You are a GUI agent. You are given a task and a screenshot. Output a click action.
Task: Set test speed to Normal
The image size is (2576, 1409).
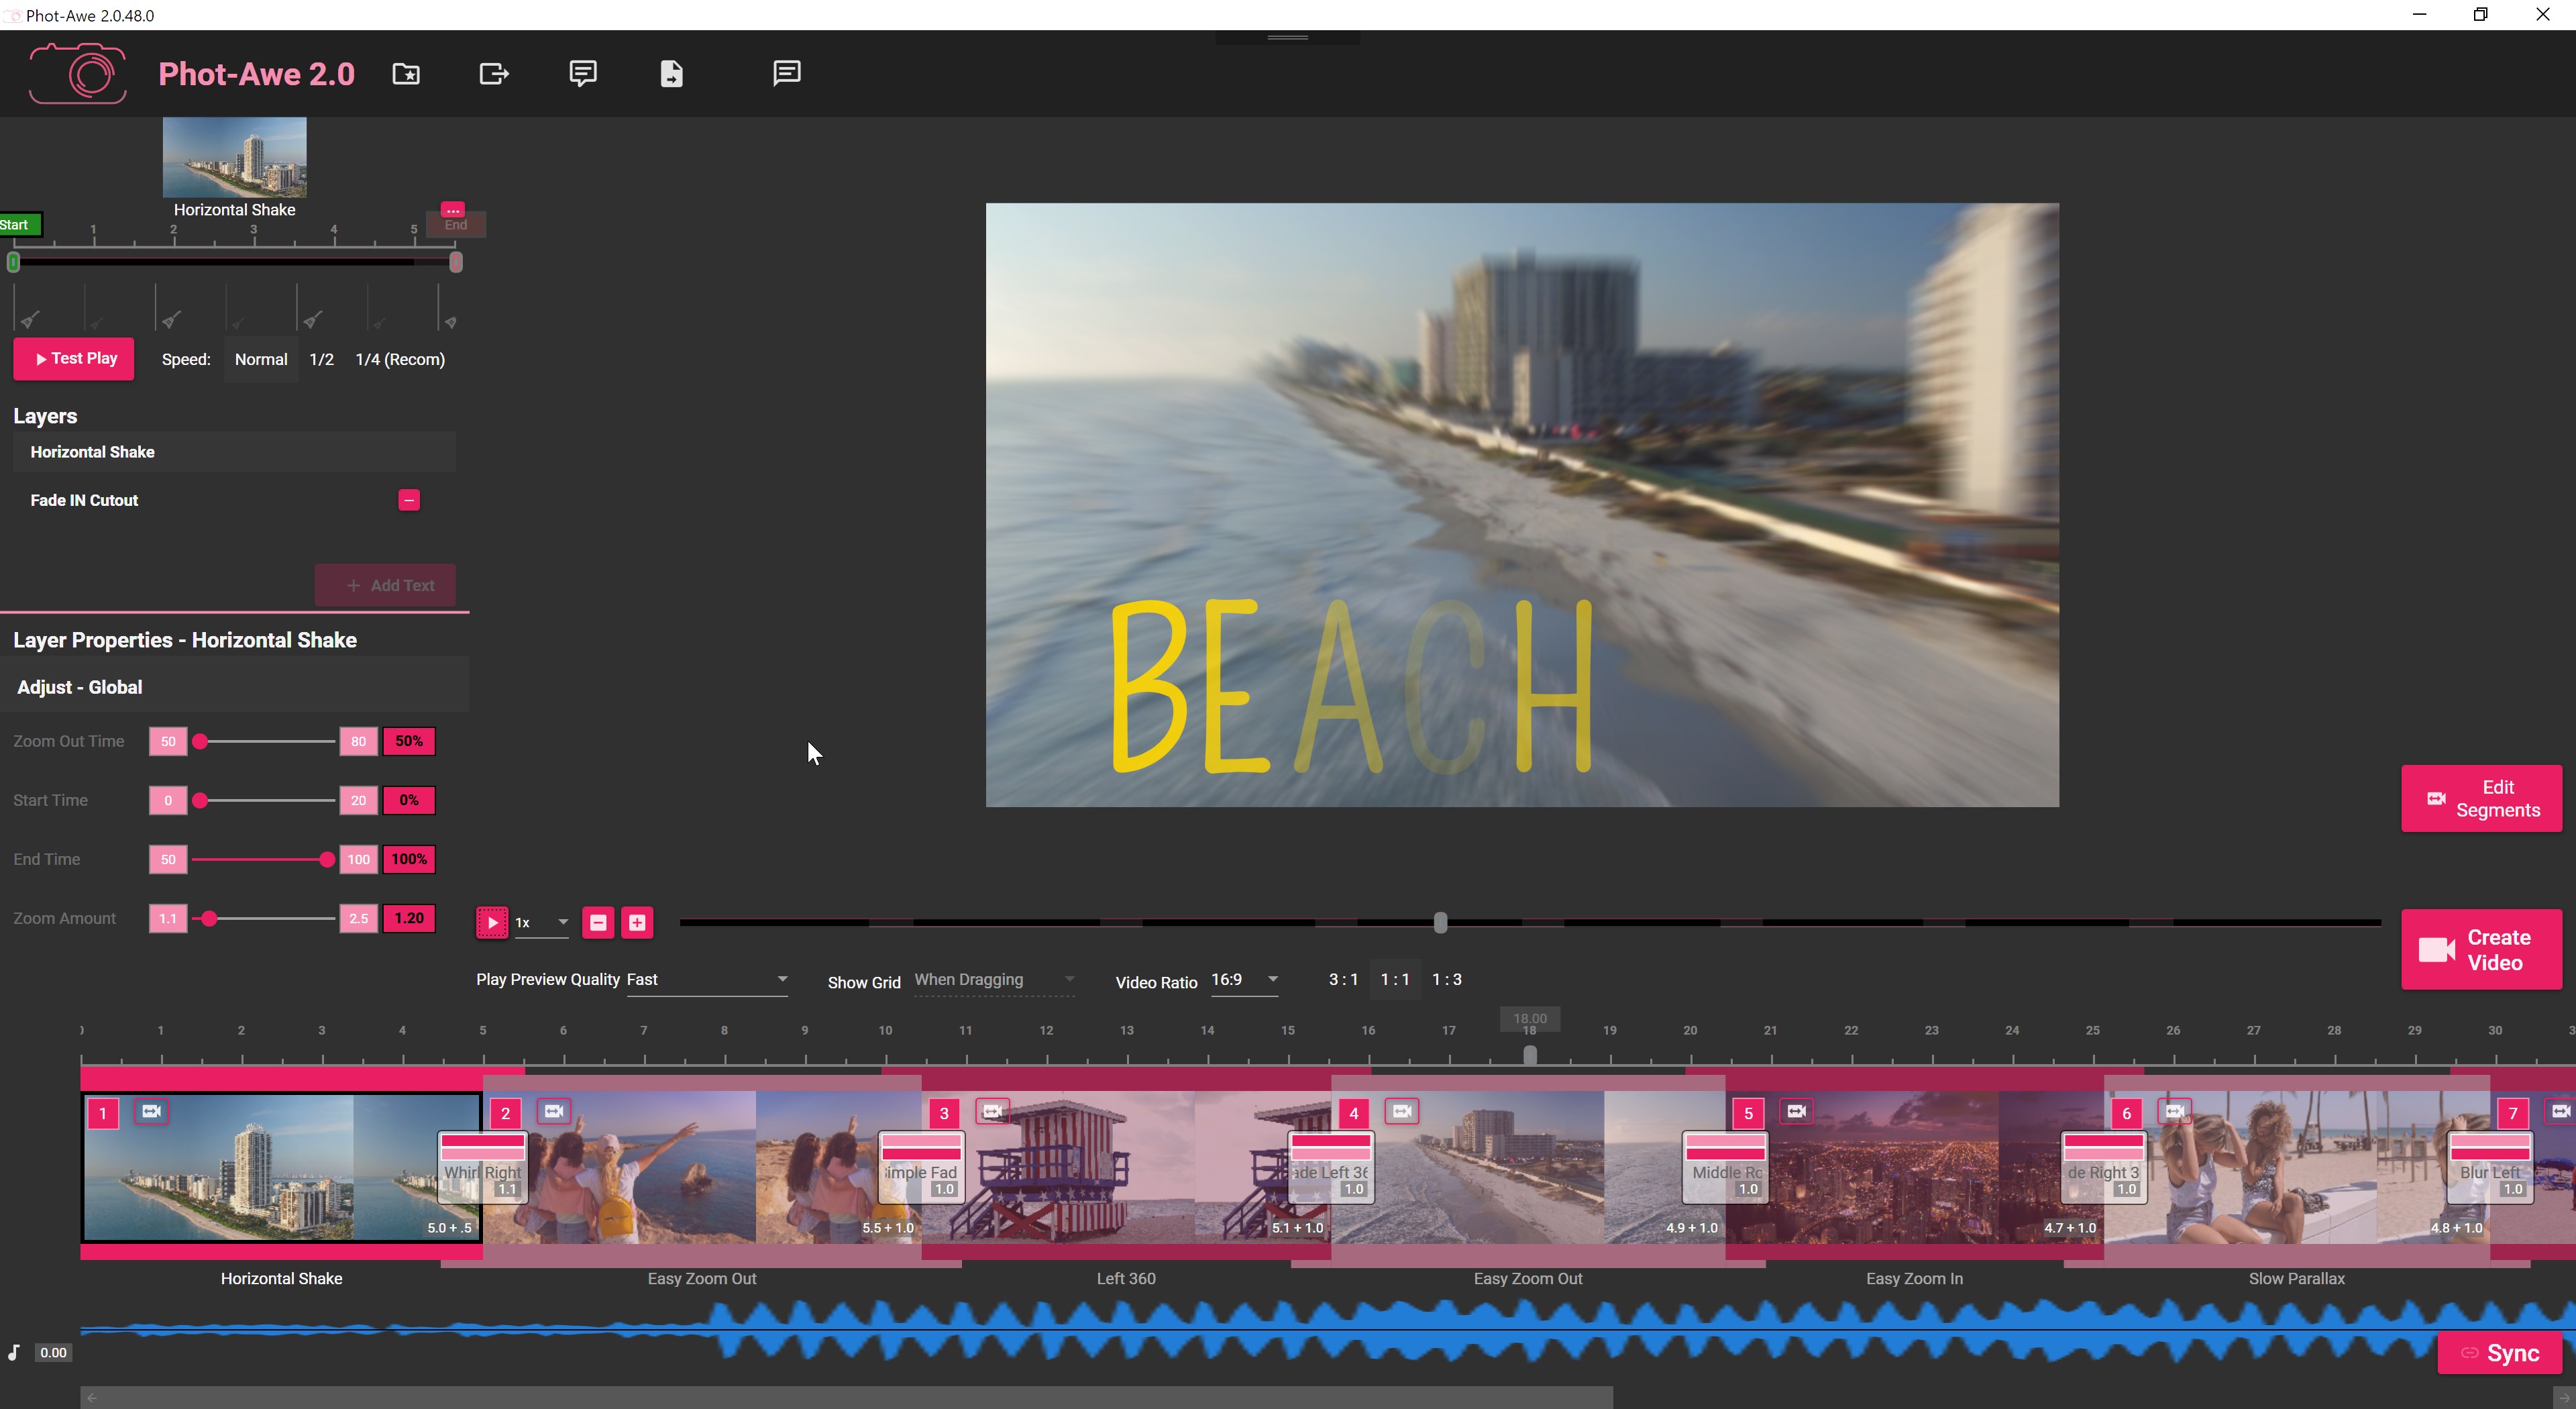click(x=261, y=359)
